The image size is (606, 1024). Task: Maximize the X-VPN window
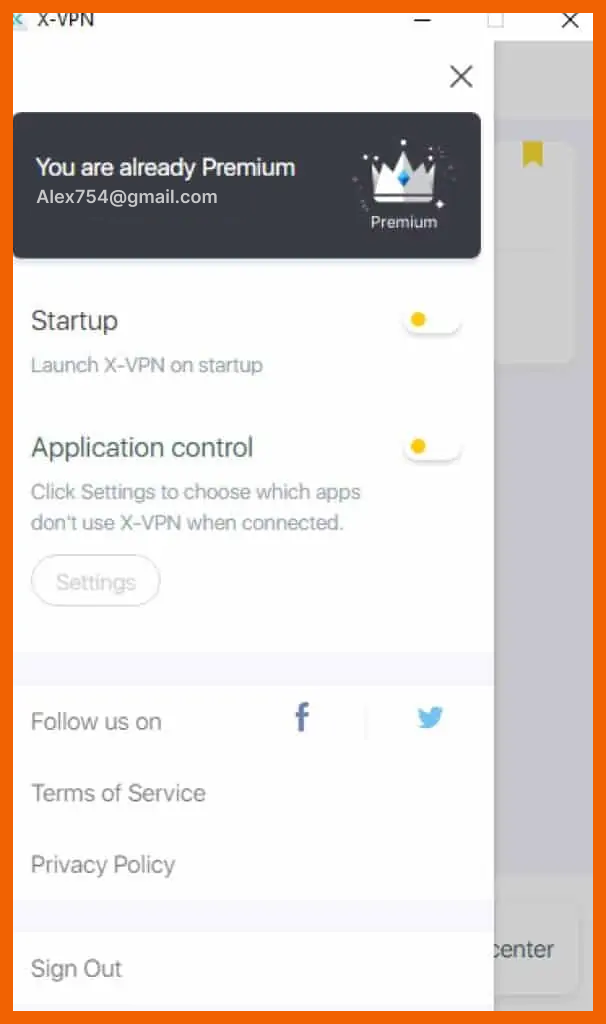click(x=496, y=20)
